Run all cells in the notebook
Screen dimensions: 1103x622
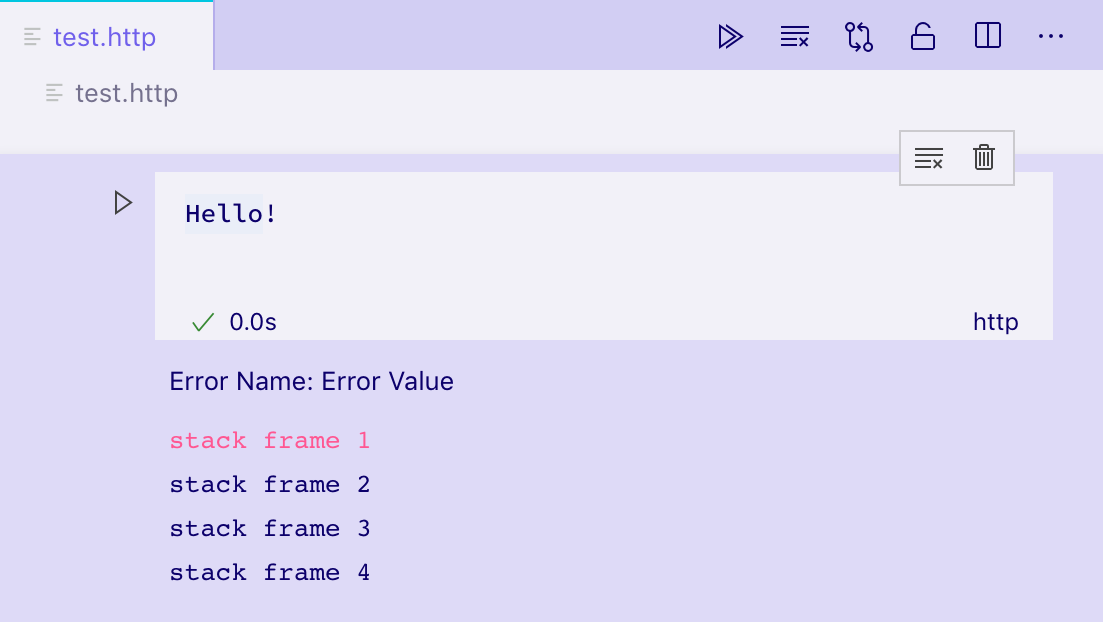(730, 36)
